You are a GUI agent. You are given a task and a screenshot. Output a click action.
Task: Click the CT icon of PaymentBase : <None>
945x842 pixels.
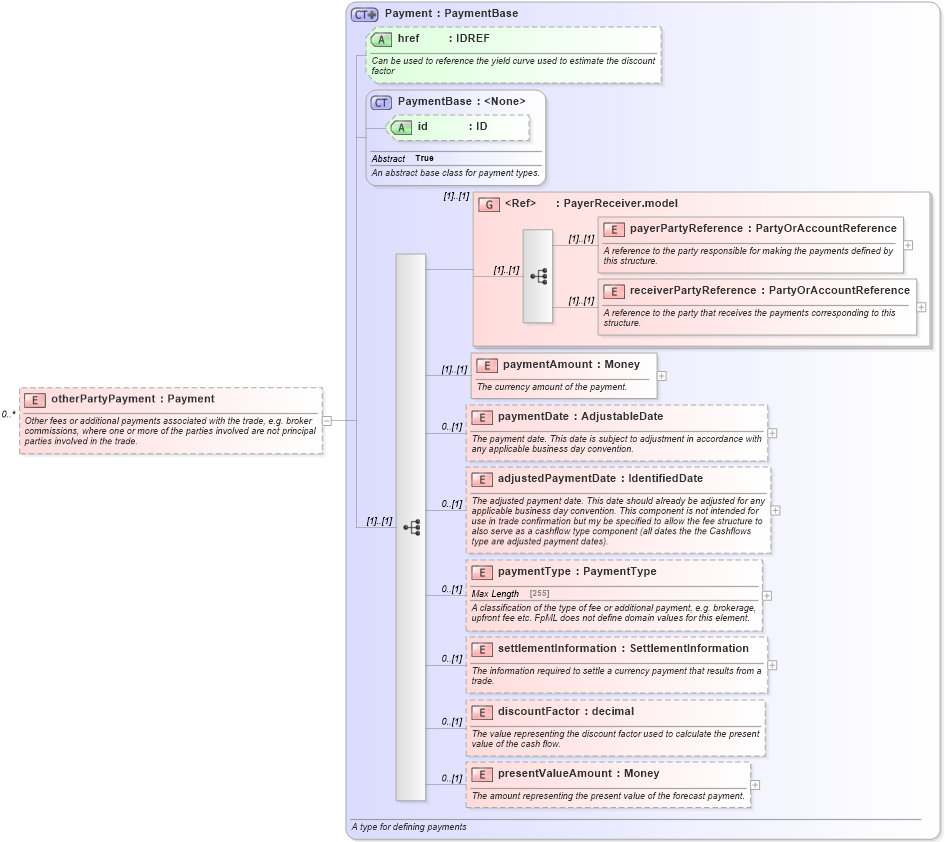click(x=381, y=102)
